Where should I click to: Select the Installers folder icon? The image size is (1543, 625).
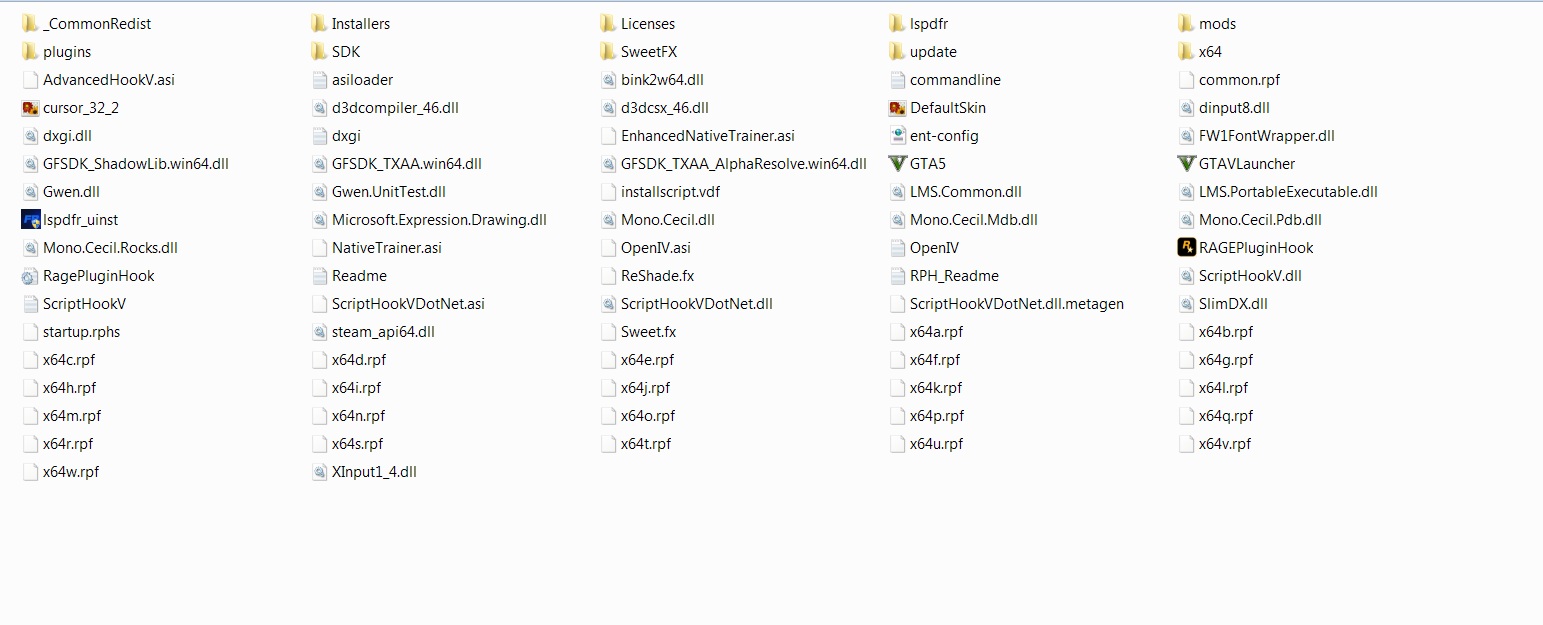[x=319, y=23]
